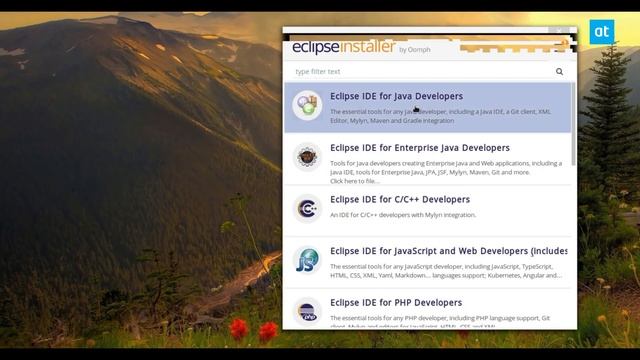
Task: Click the JavaScript 'The essential tools for any JavaScript developer' description
Action: point(445,271)
